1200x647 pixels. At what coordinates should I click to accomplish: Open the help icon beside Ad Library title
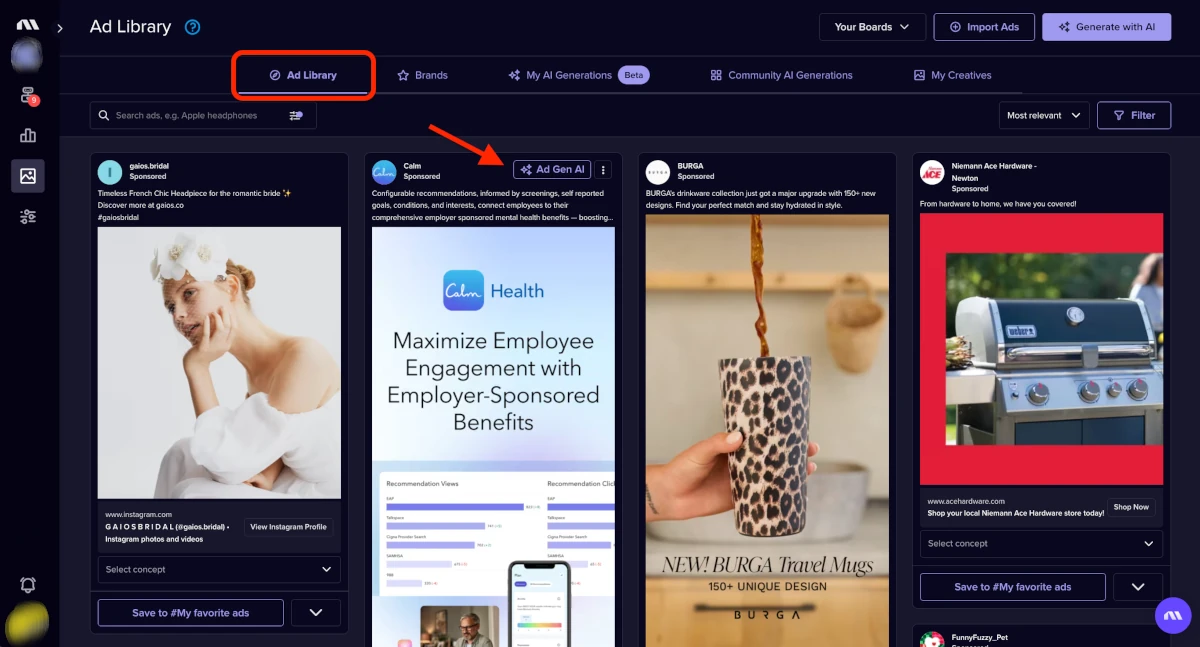tap(193, 27)
